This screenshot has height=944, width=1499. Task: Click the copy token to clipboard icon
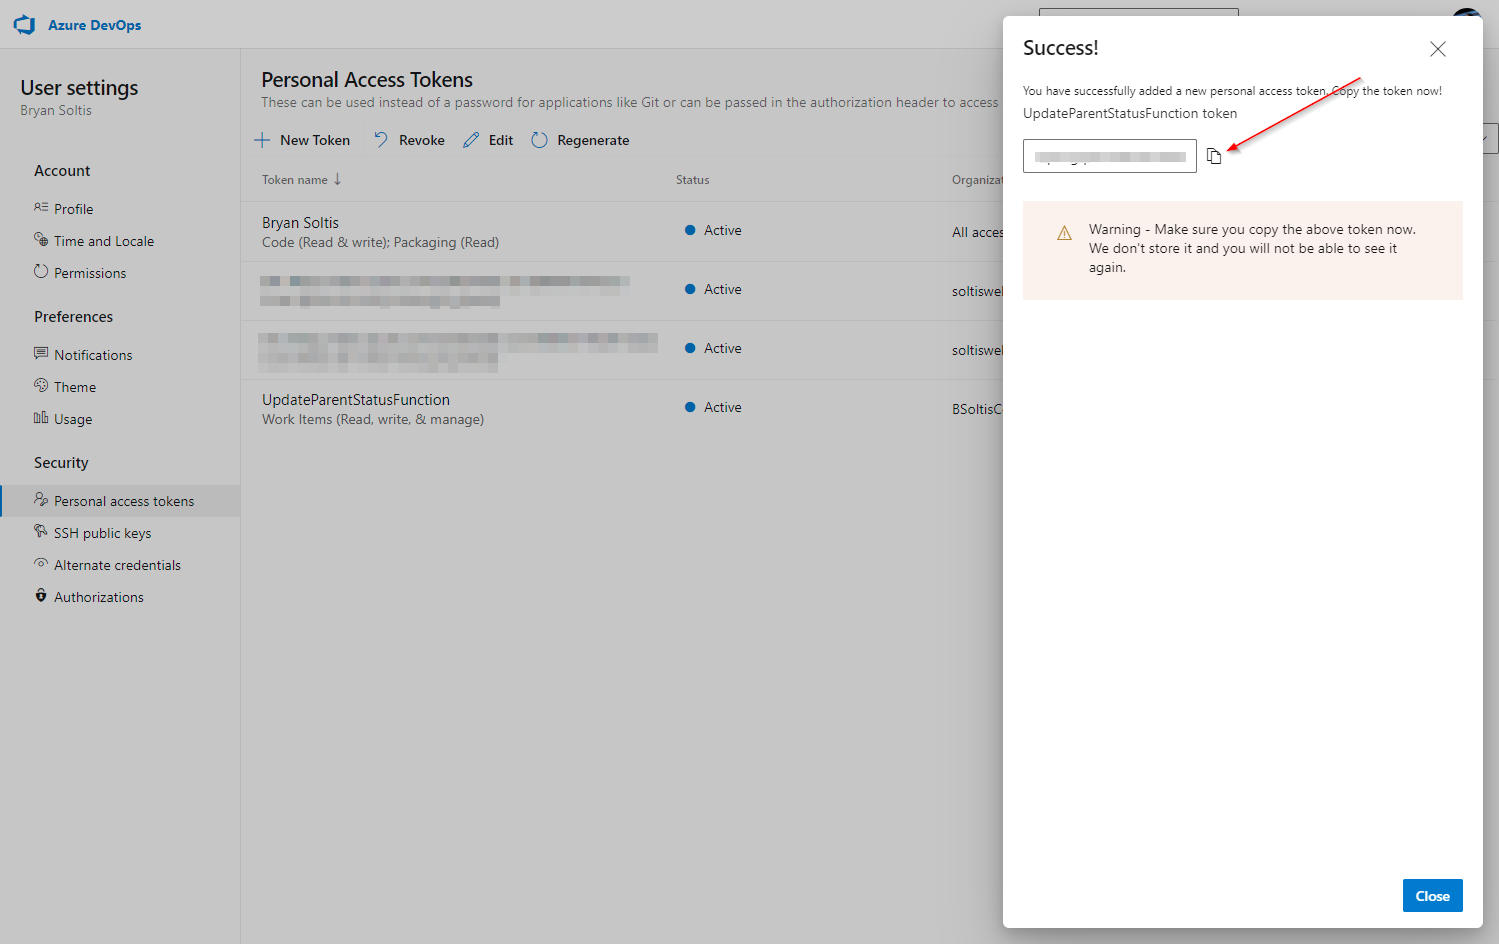click(1214, 156)
